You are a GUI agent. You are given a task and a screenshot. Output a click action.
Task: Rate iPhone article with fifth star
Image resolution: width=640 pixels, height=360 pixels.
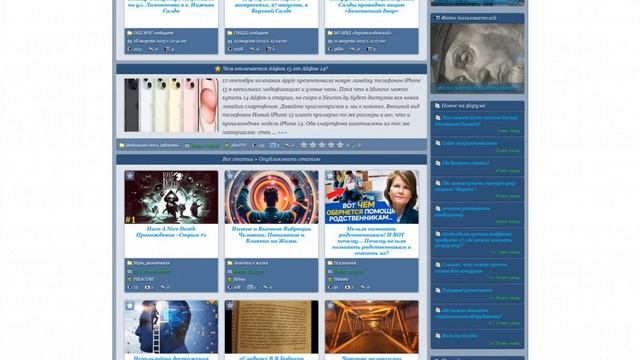coord(340,145)
